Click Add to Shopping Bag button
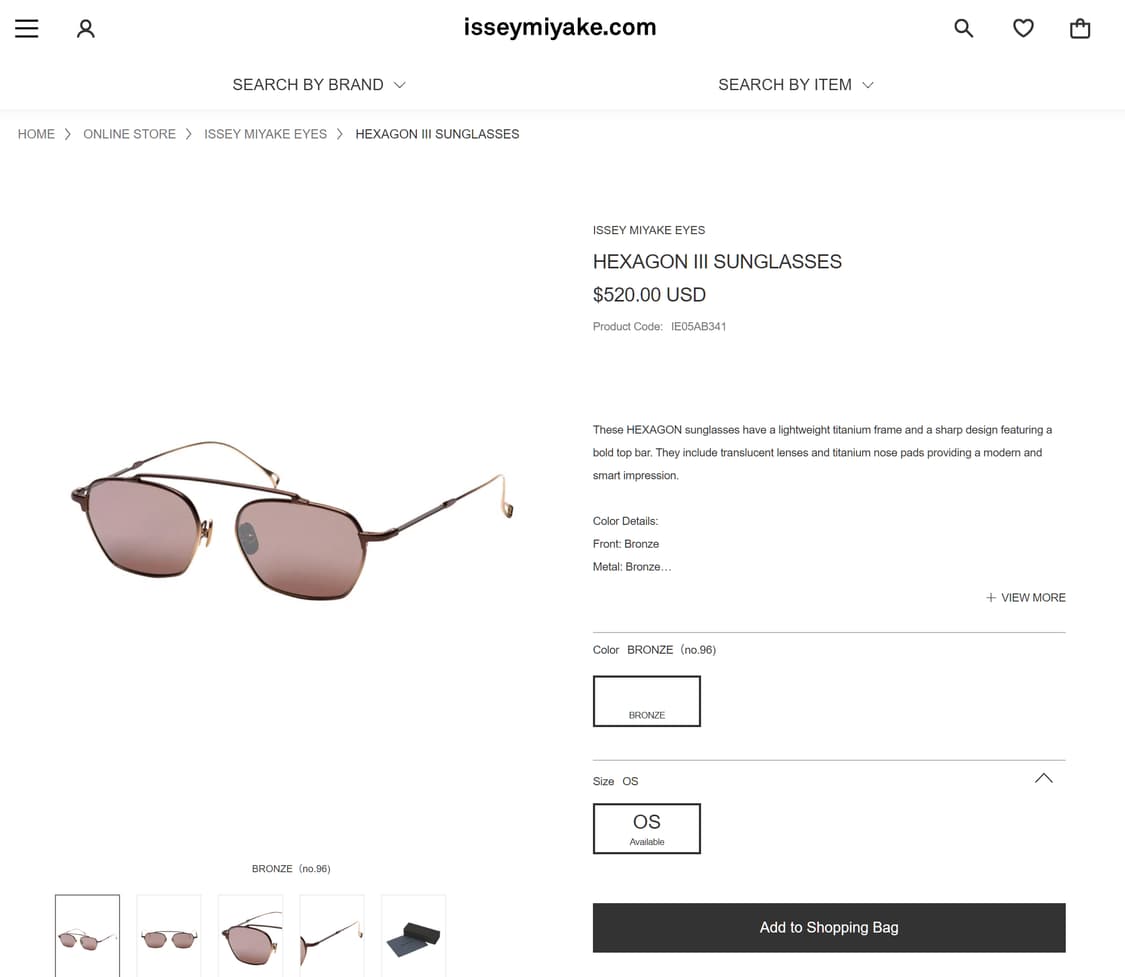Viewport: 1125px width, 977px height. click(x=829, y=928)
